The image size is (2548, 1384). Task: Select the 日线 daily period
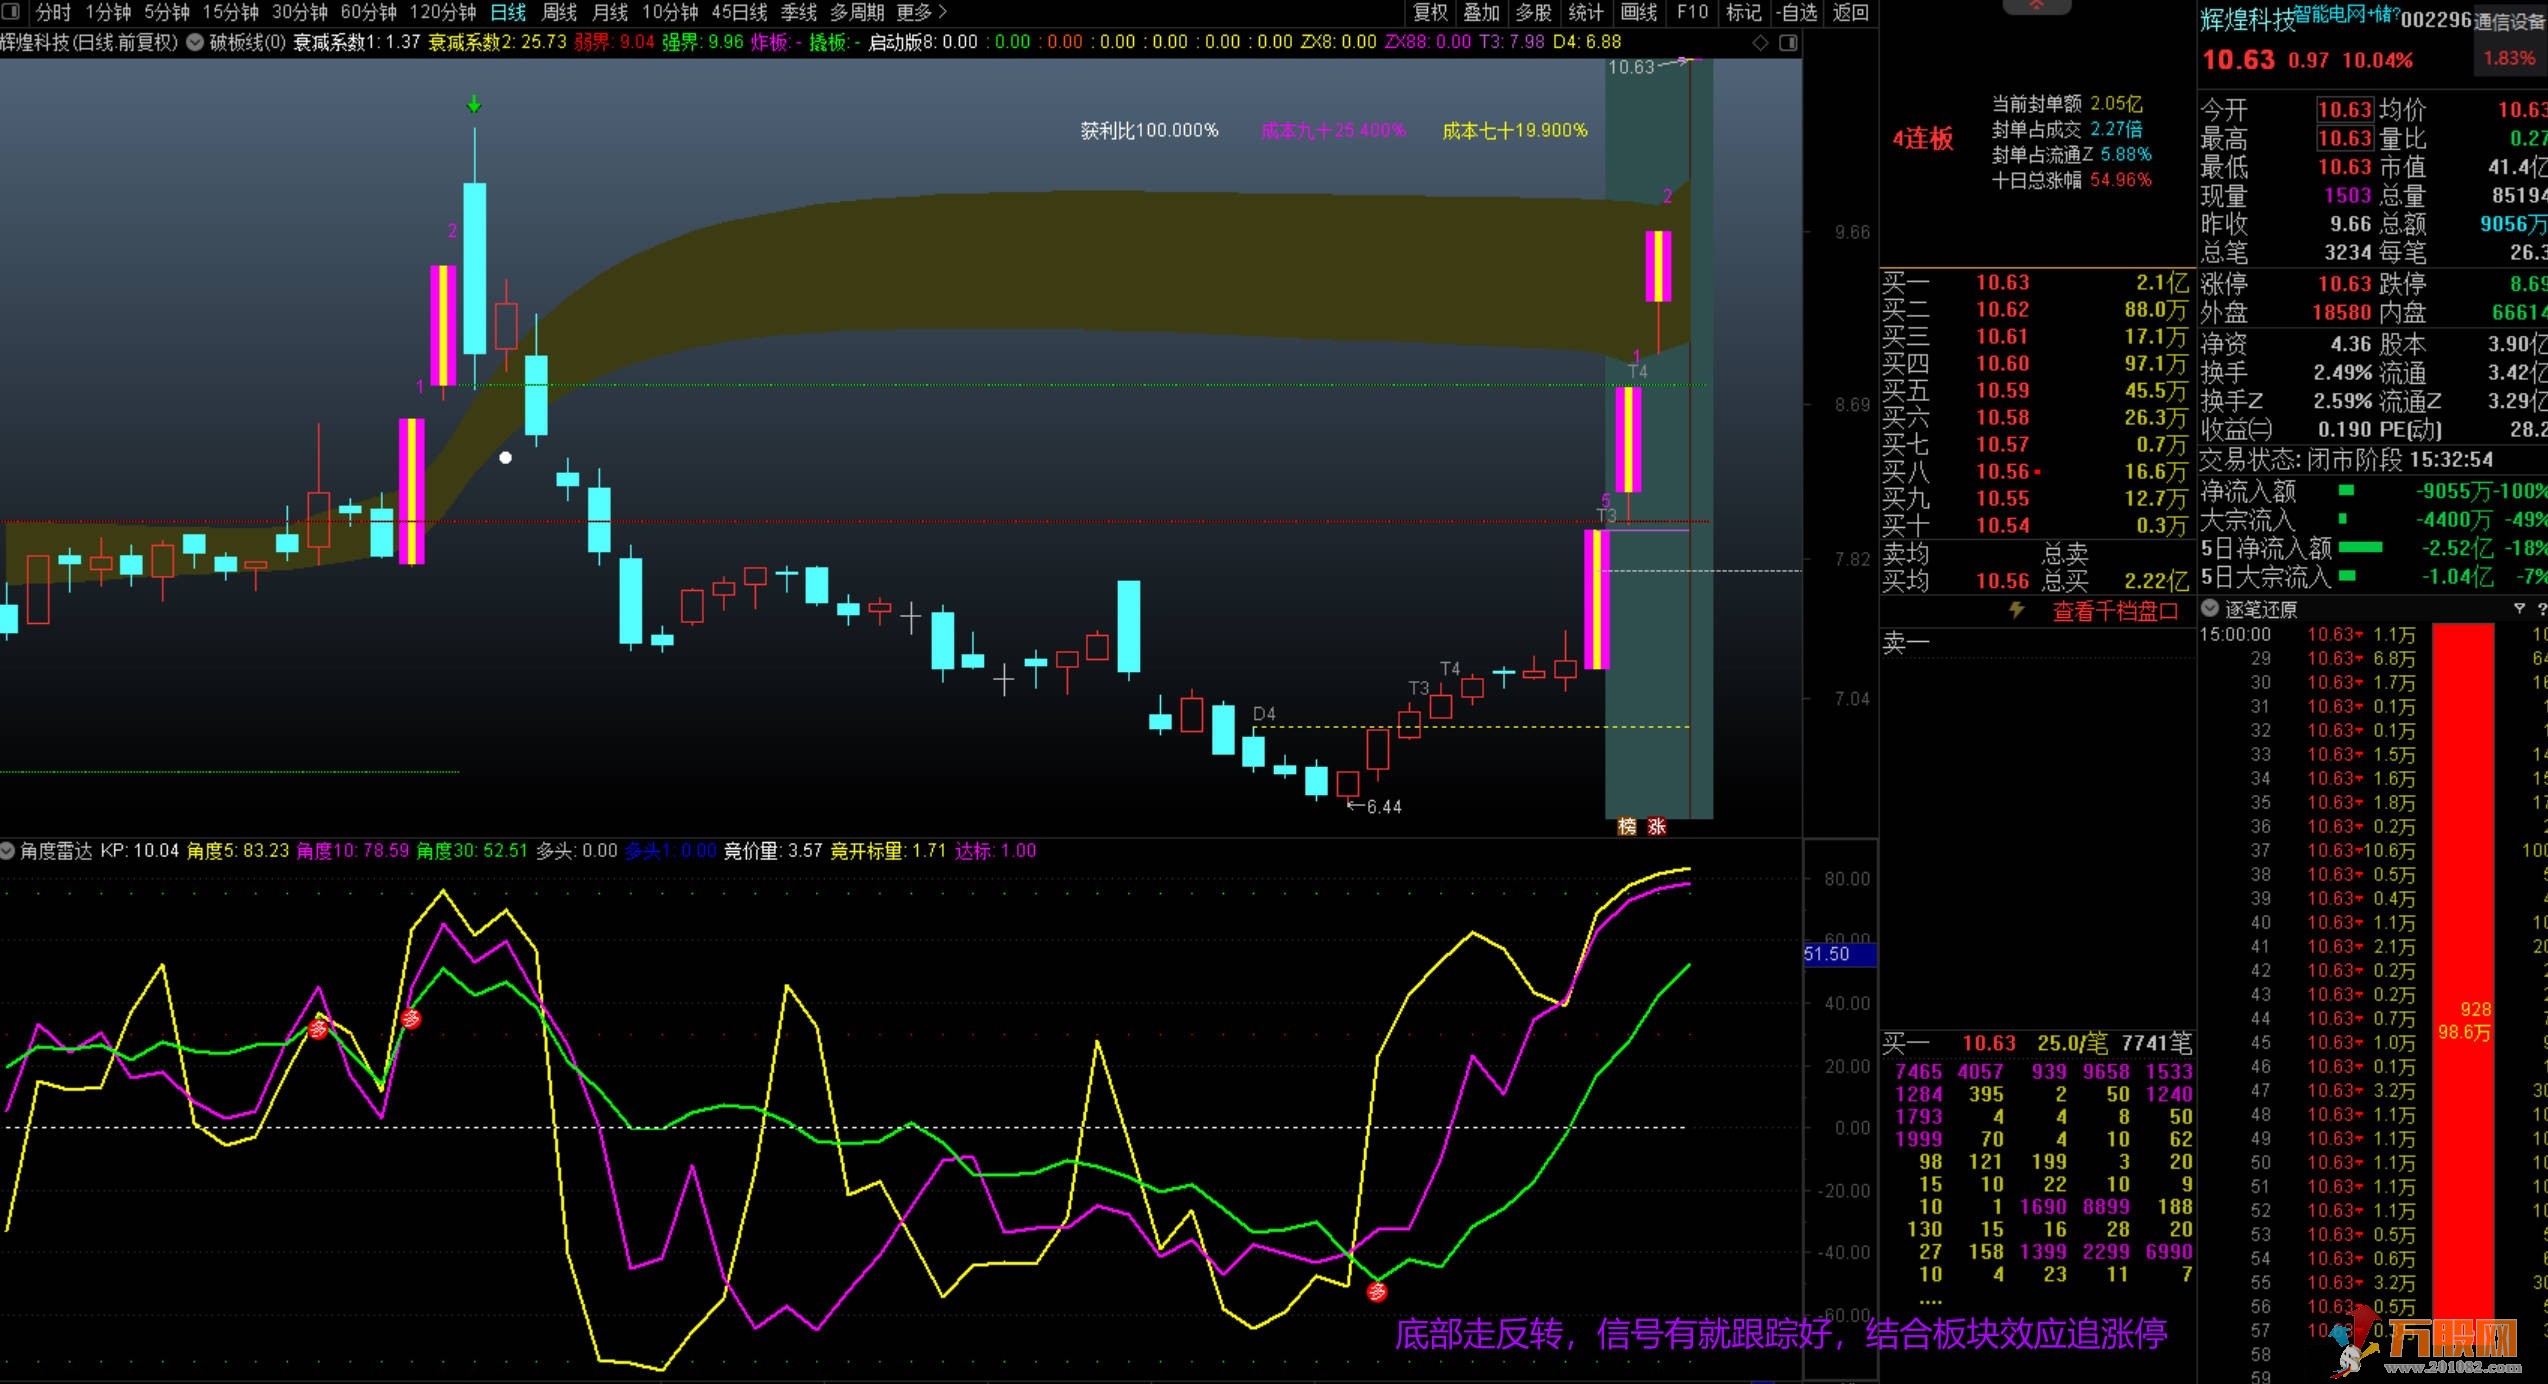click(x=508, y=12)
